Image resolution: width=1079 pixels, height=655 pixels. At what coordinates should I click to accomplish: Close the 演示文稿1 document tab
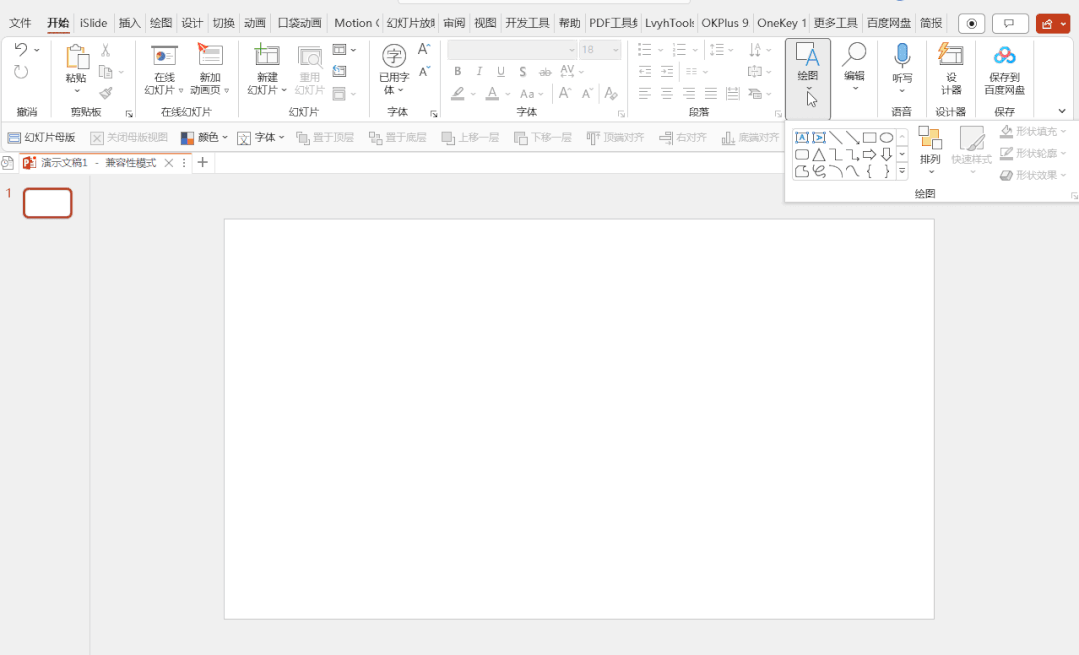pyautogui.click(x=169, y=163)
